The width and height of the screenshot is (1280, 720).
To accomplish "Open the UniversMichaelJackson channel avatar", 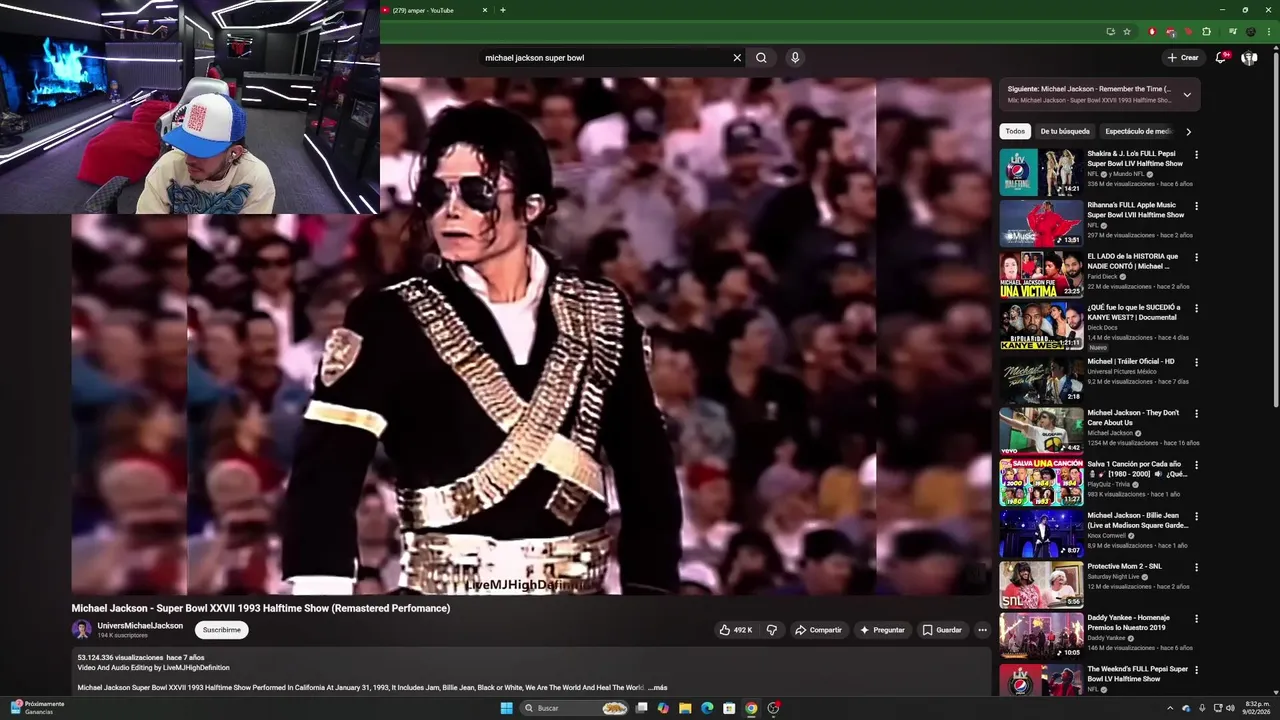I will coord(81,630).
